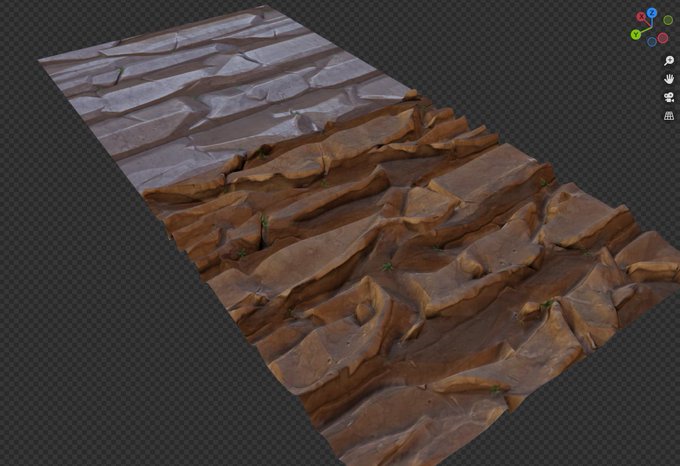Toggle camera view with the camera icon
680x466 pixels.
click(669, 97)
